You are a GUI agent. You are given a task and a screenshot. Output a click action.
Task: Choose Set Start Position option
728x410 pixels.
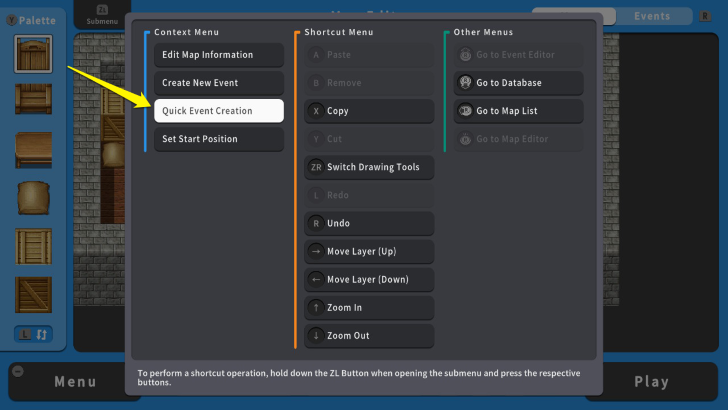219,139
